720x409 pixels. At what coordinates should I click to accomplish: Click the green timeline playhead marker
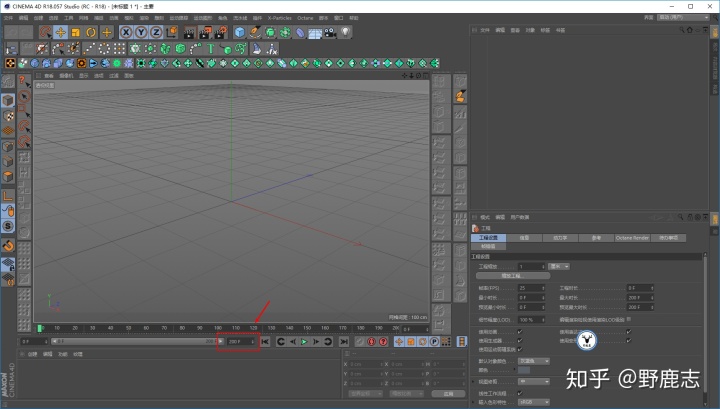tap(40, 328)
